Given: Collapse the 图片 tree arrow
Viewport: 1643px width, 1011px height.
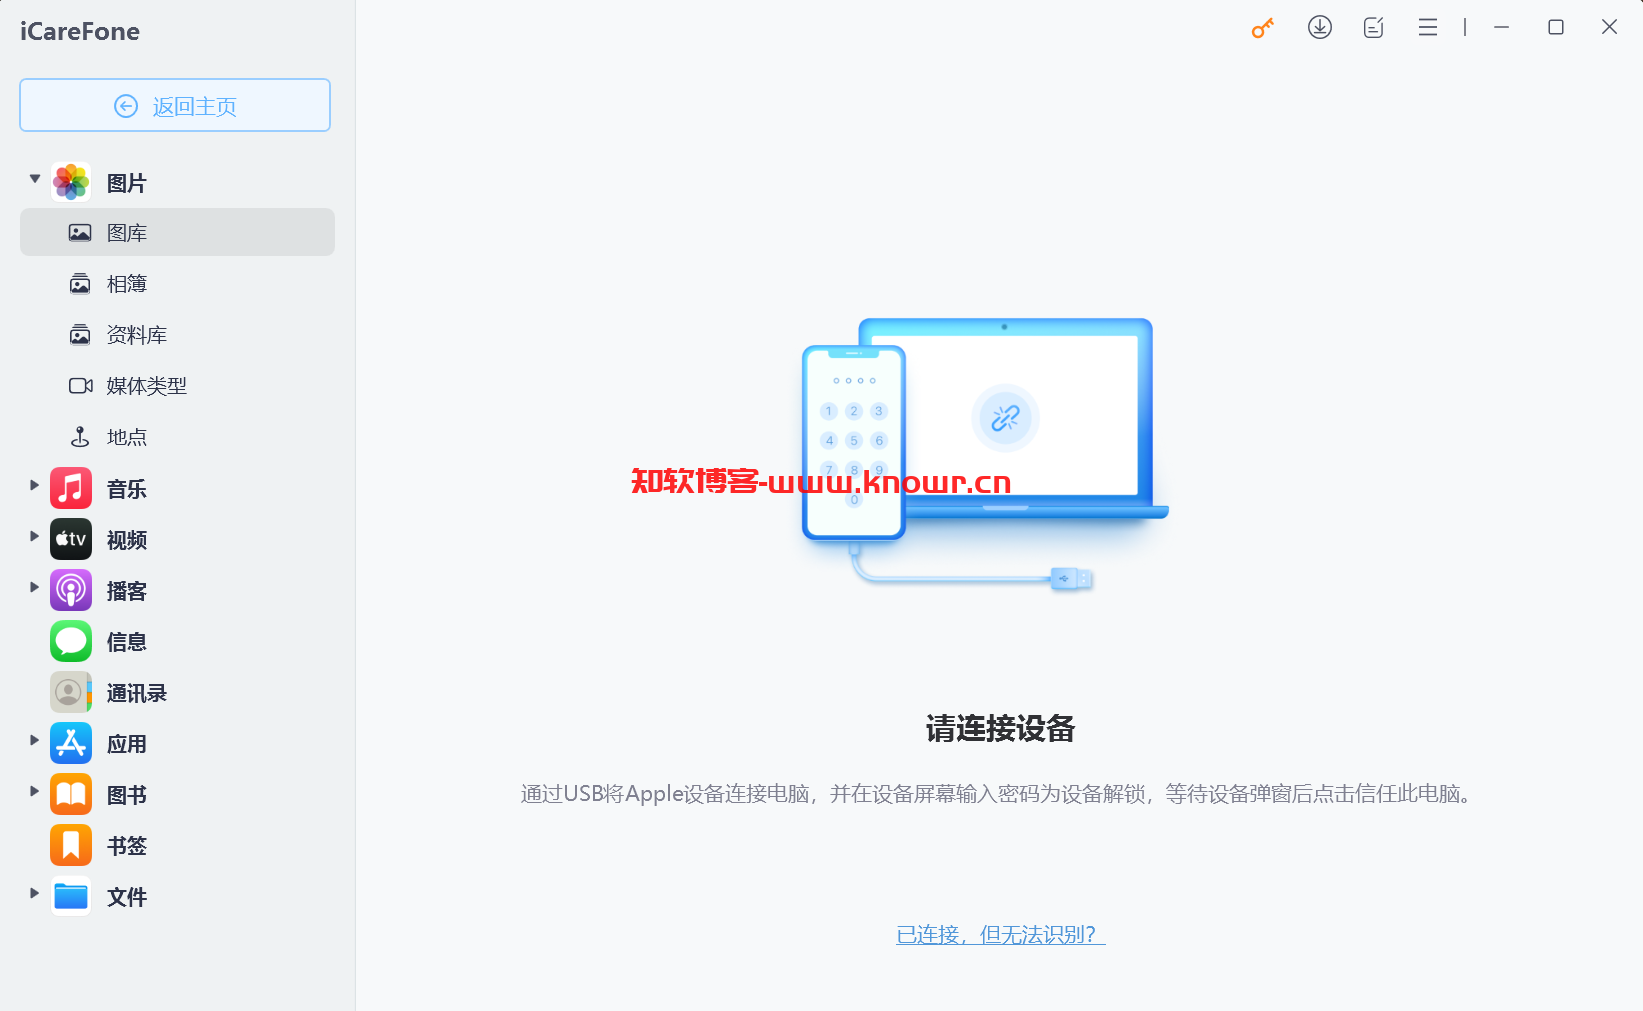Looking at the screenshot, I should click(x=35, y=179).
